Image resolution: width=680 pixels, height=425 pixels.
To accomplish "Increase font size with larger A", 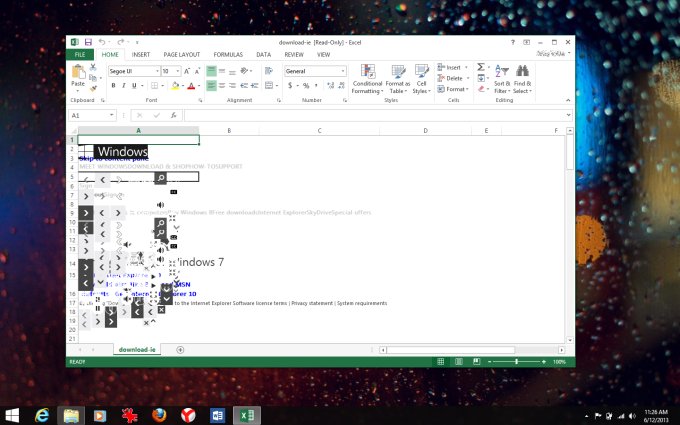I will pyautogui.click(x=187, y=71).
